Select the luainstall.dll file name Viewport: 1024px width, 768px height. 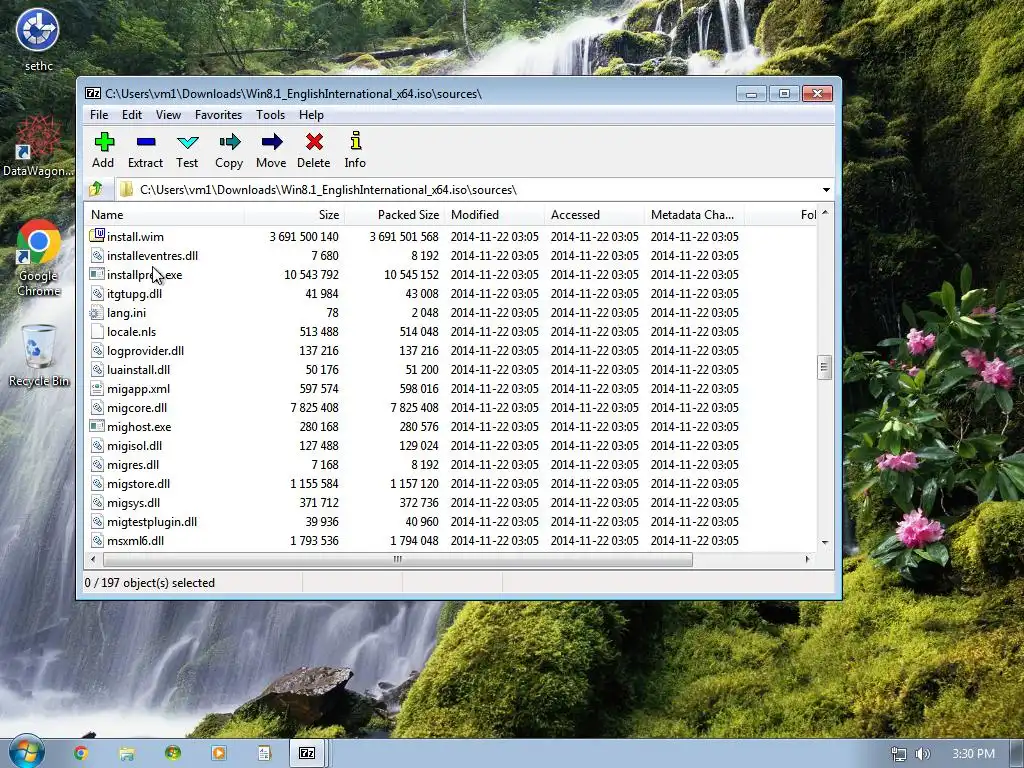(x=138, y=369)
